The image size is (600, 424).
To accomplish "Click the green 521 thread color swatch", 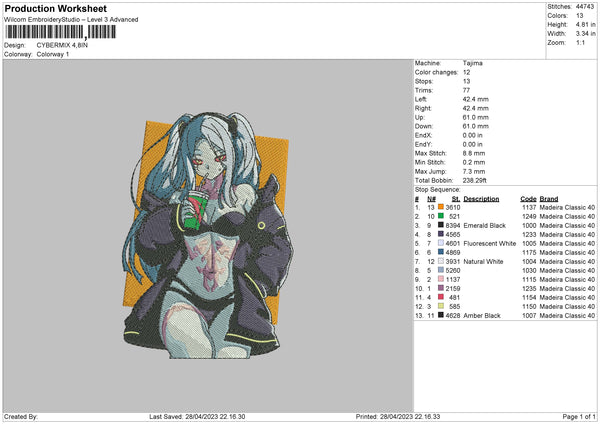I will (441, 216).
